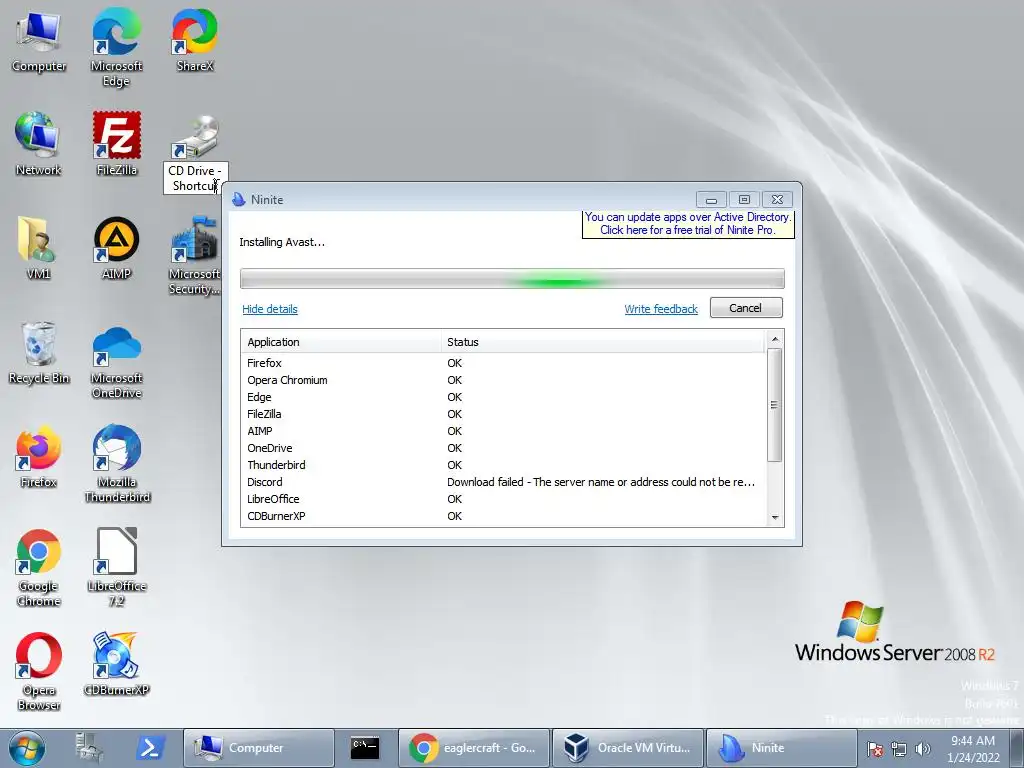Select the Firefox desktop shortcut
The width and height of the screenshot is (1024, 768).
[x=38, y=456]
